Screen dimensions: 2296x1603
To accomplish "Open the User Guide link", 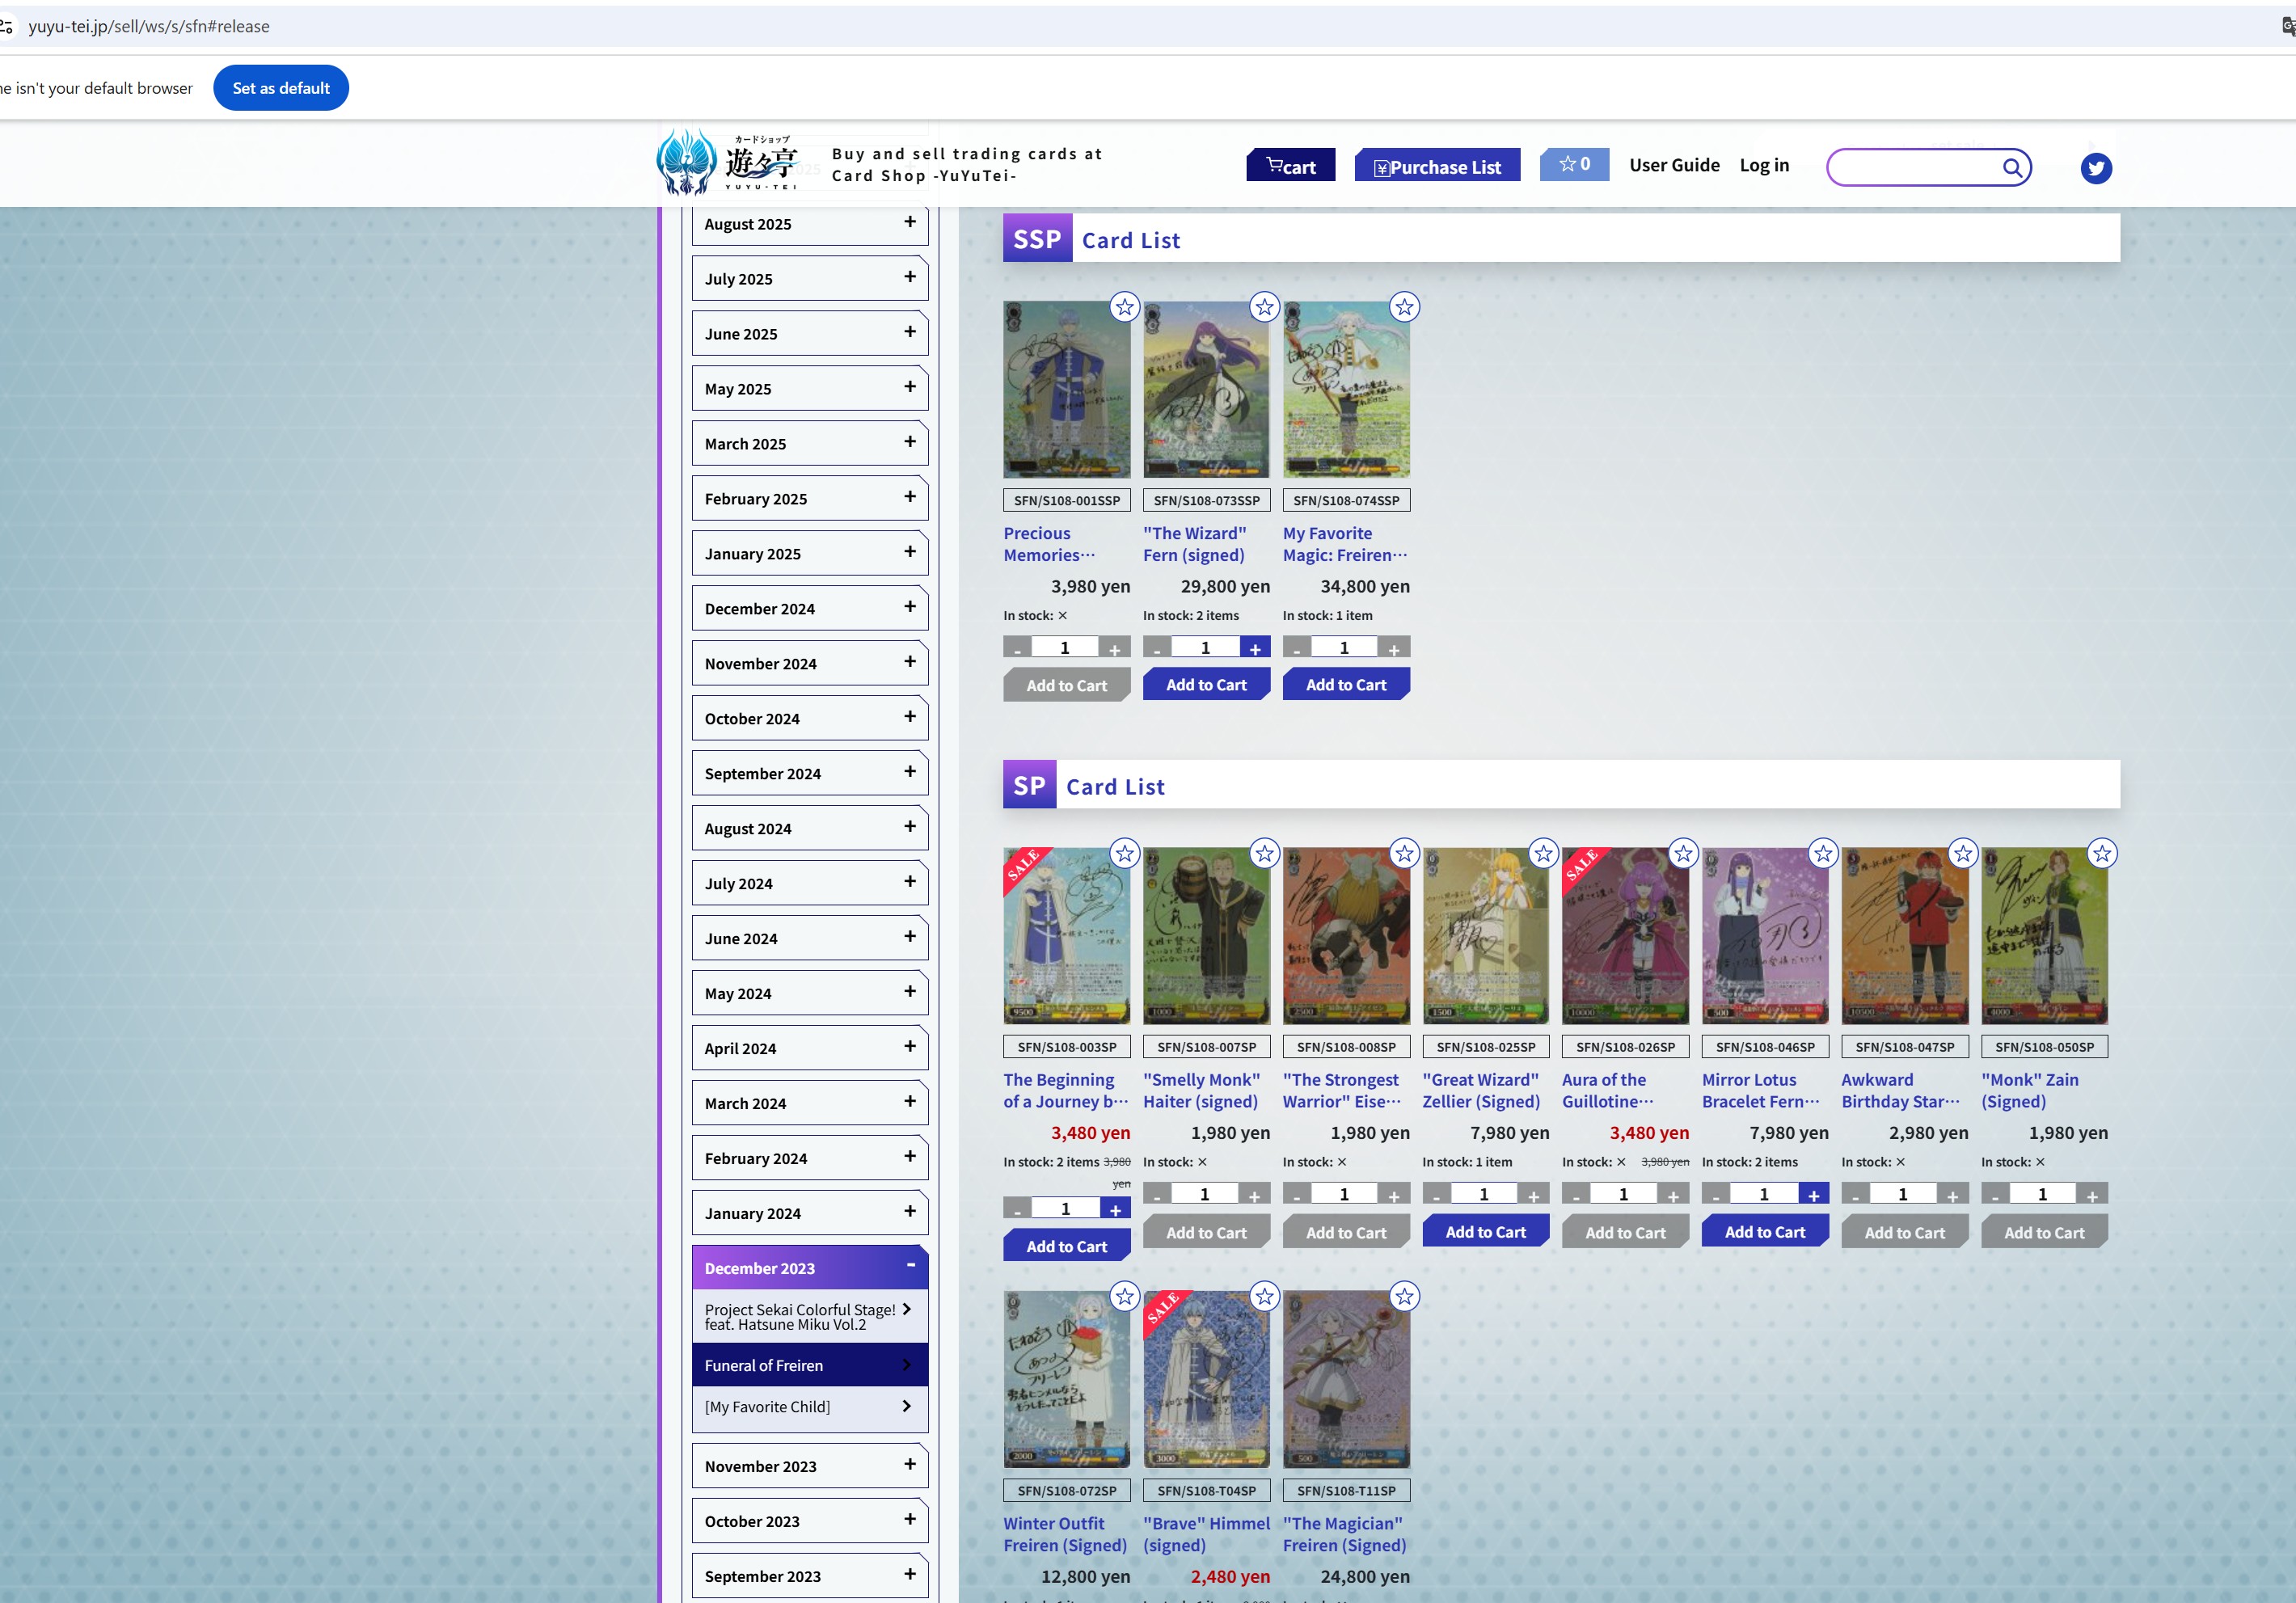I will [1674, 165].
